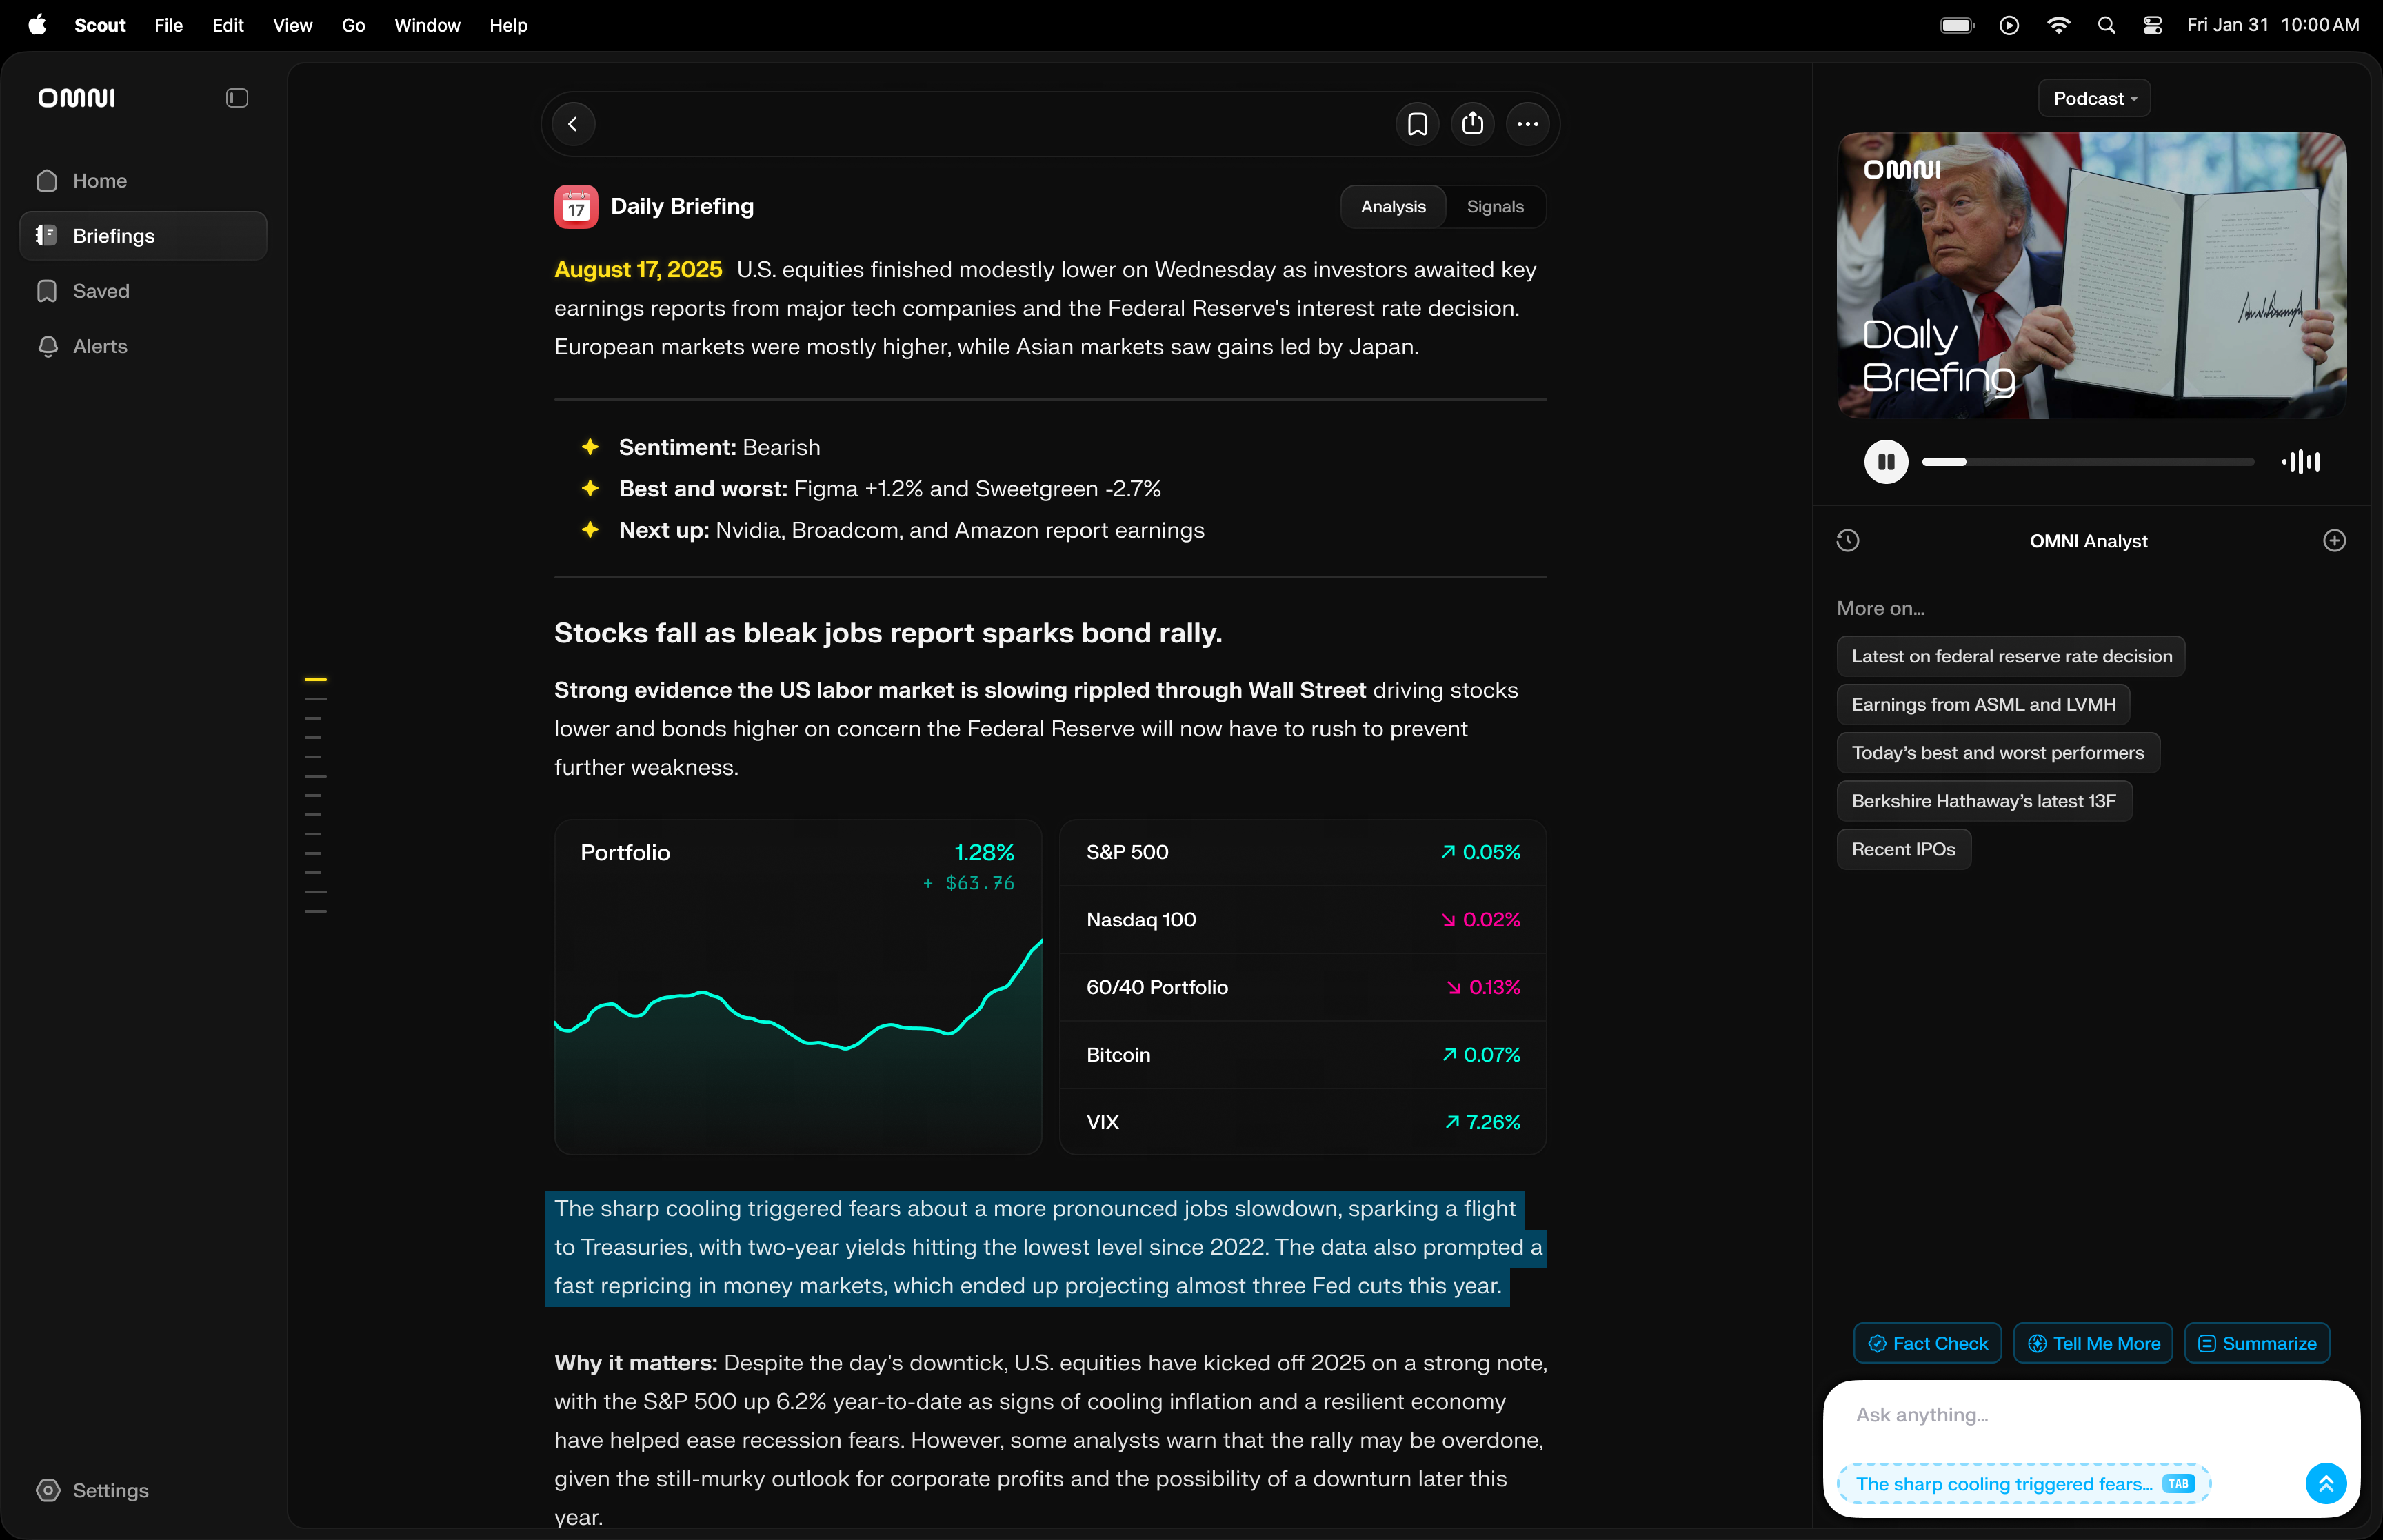Expand the Podcast dropdown
Viewport: 2383px width, 1540px height.
tap(2094, 99)
